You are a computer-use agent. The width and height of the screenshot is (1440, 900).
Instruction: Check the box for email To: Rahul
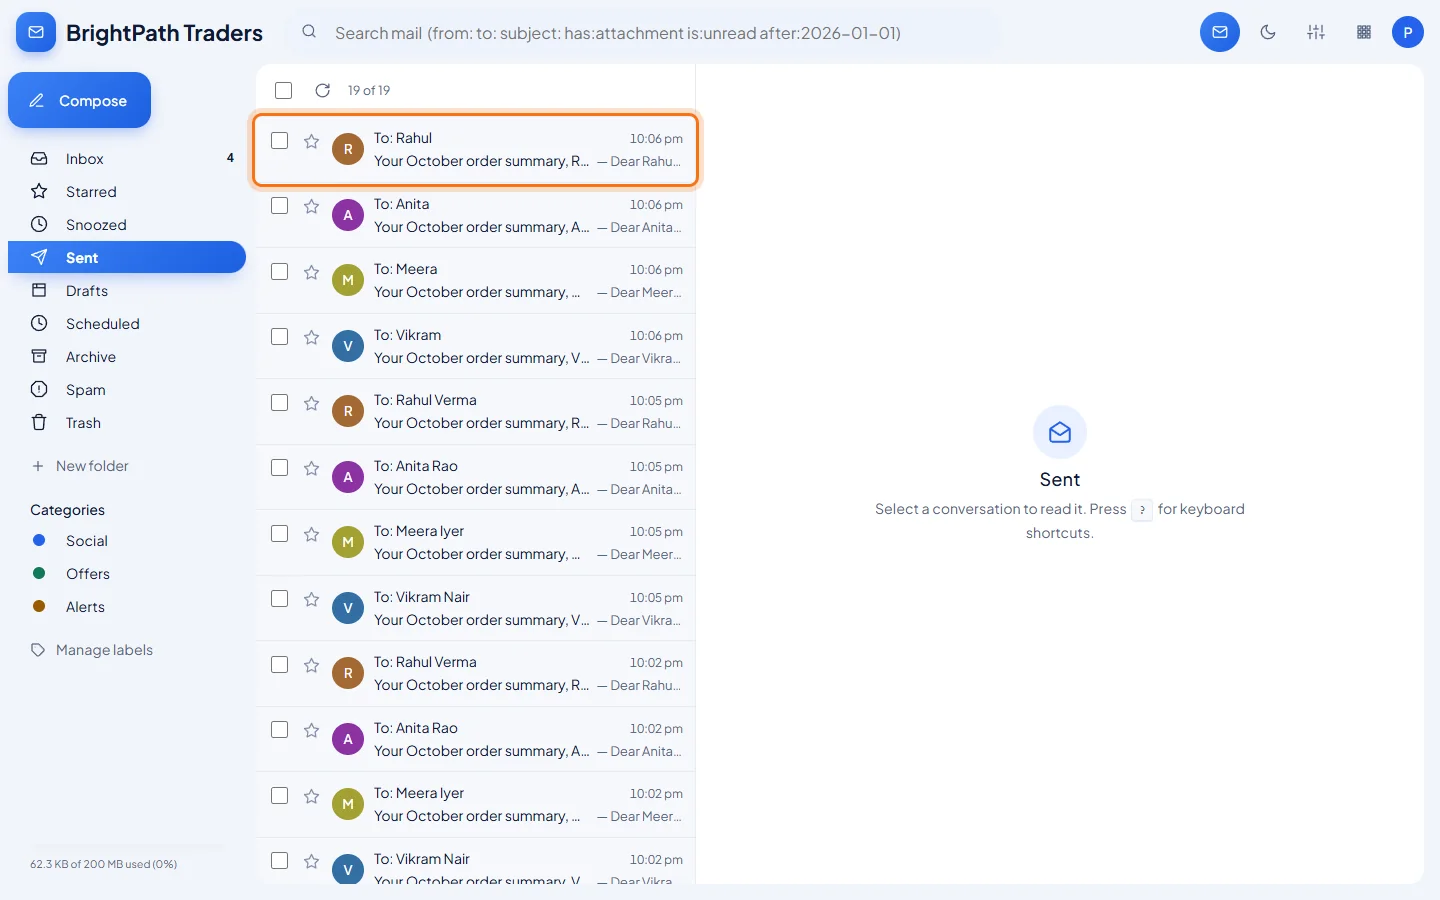coord(280,140)
